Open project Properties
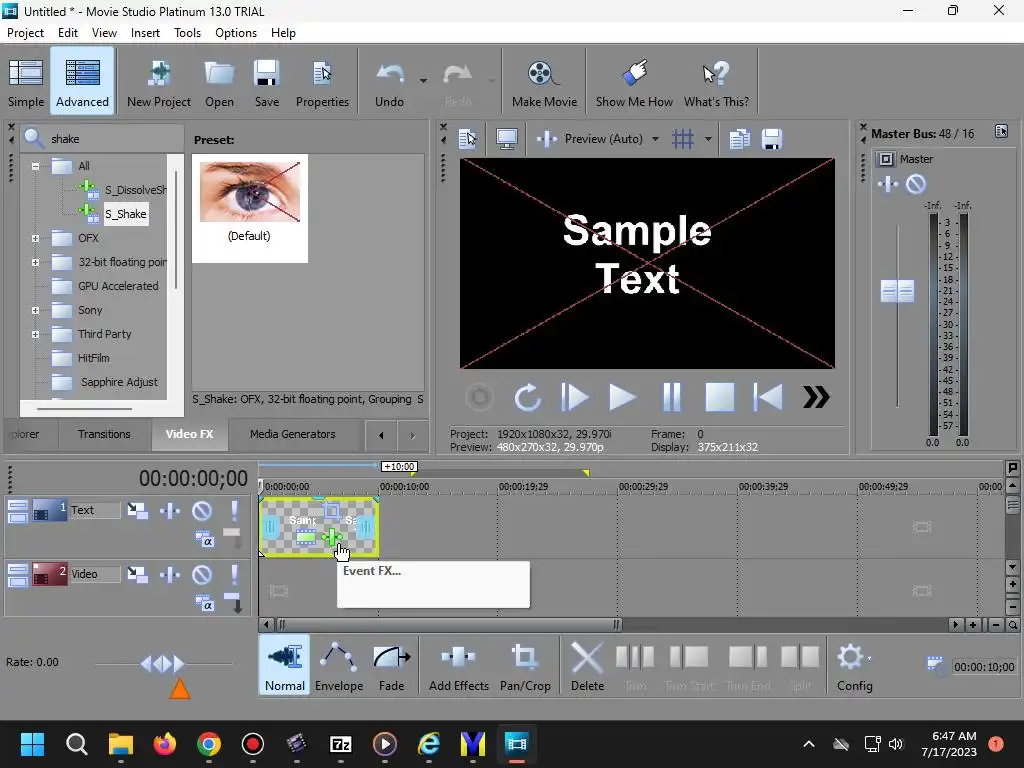The height and width of the screenshot is (768, 1024). pyautogui.click(x=322, y=82)
